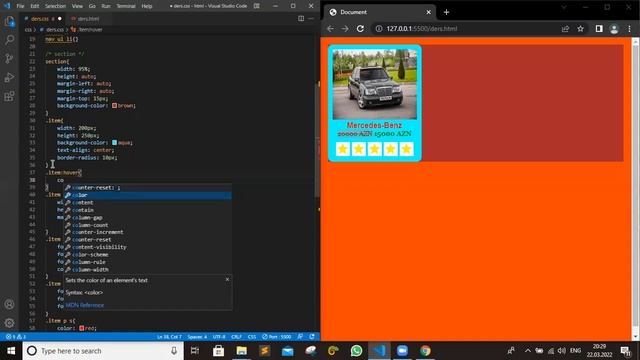The height and width of the screenshot is (360, 640).
Task: Click the .item:hover breadcrumb
Action: 87,29
